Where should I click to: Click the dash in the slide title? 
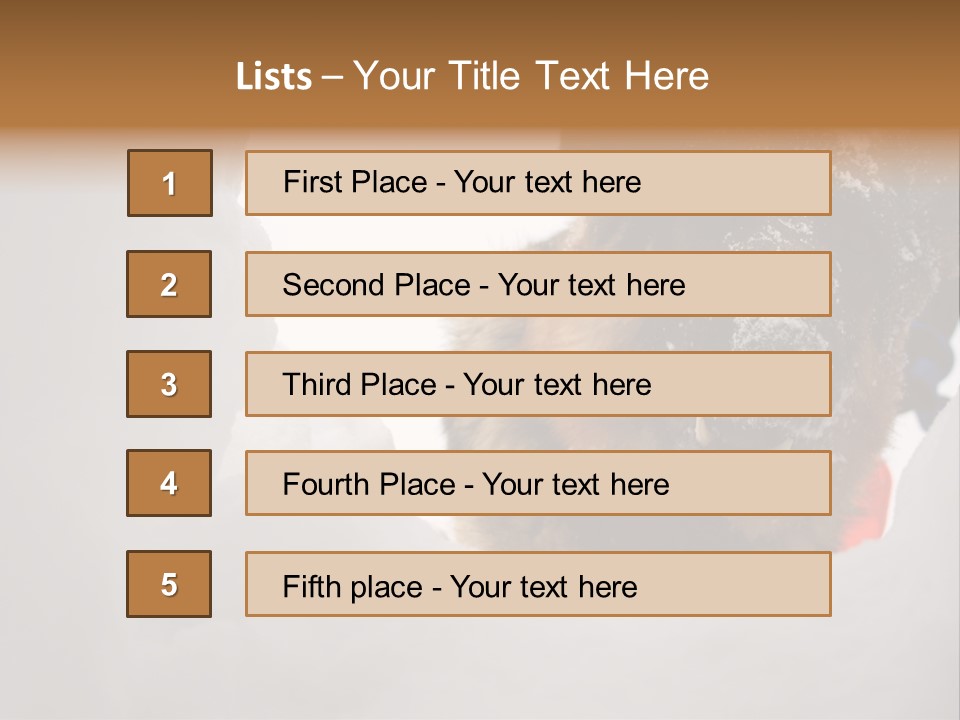click(x=332, y=77)
